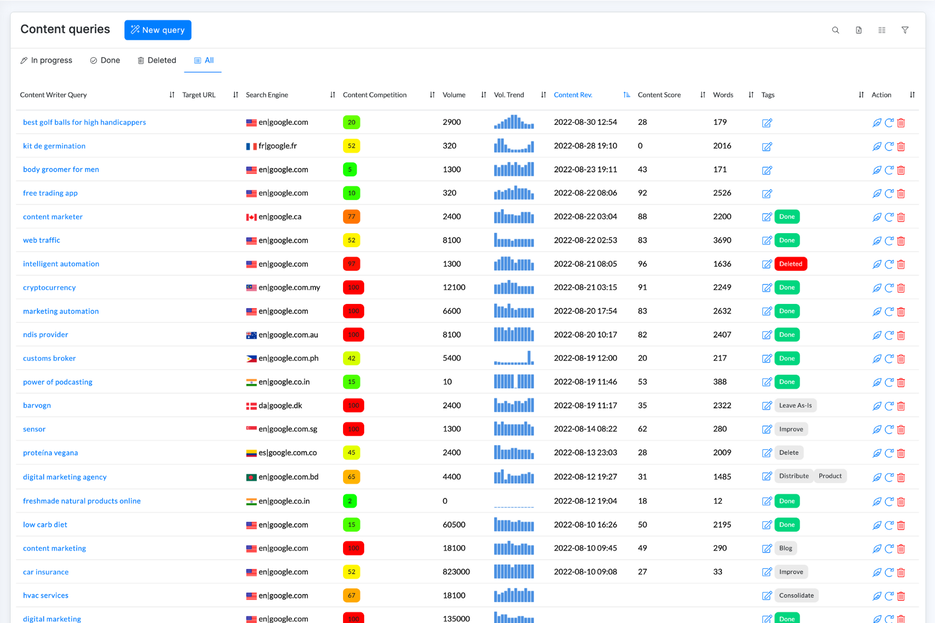Open the filter funnel icon
Screen dimensions: 935x623
(905, 30)
